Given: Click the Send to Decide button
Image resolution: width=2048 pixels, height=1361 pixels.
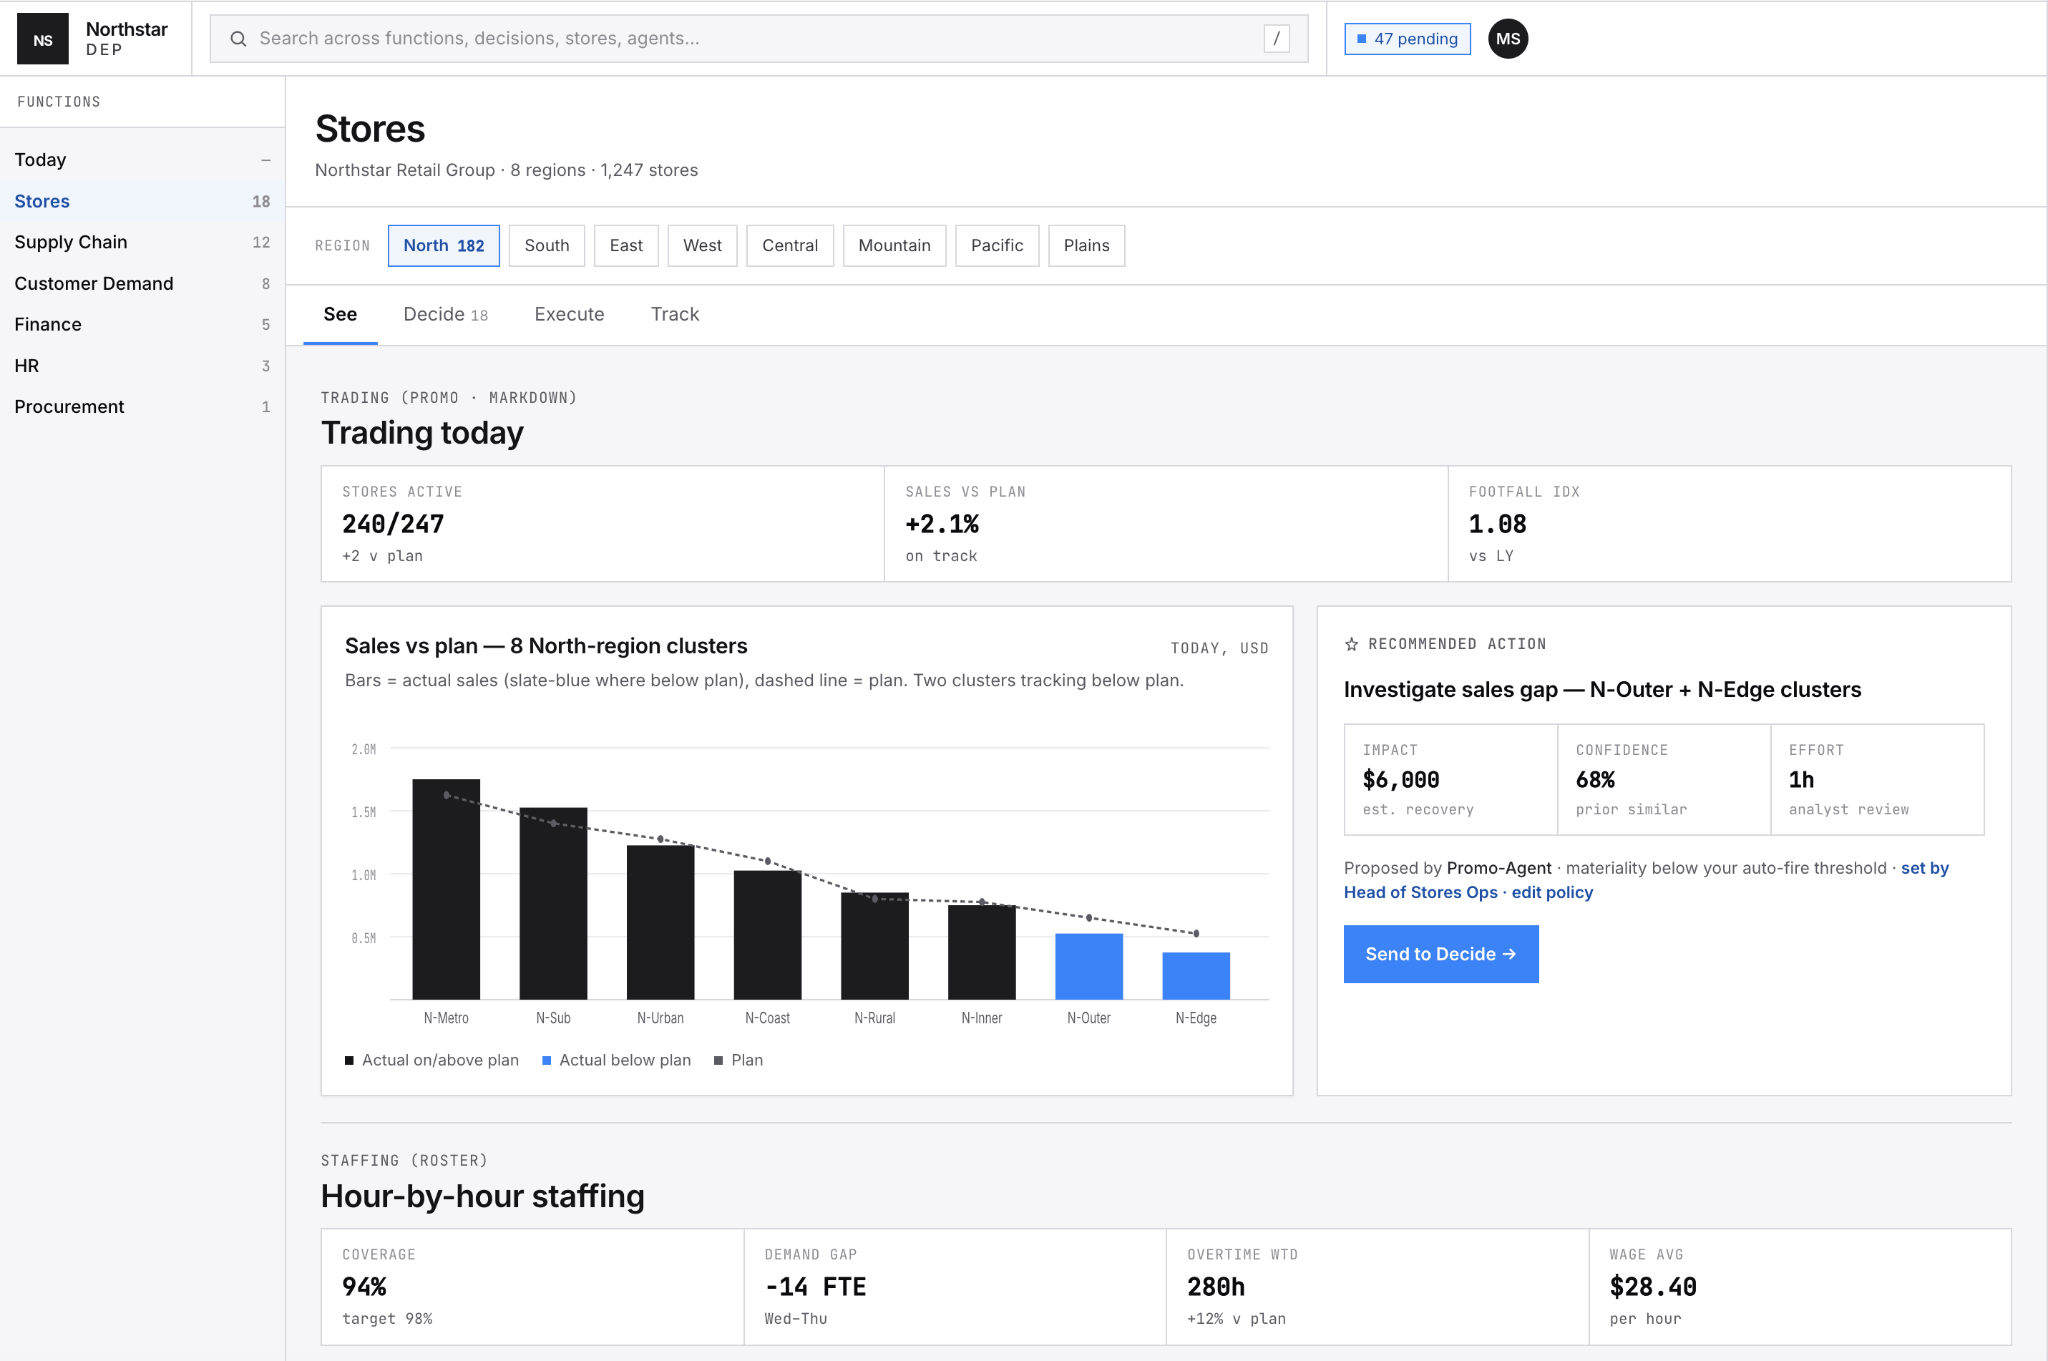Looking at the screenshot, I should click(1441, 954).
